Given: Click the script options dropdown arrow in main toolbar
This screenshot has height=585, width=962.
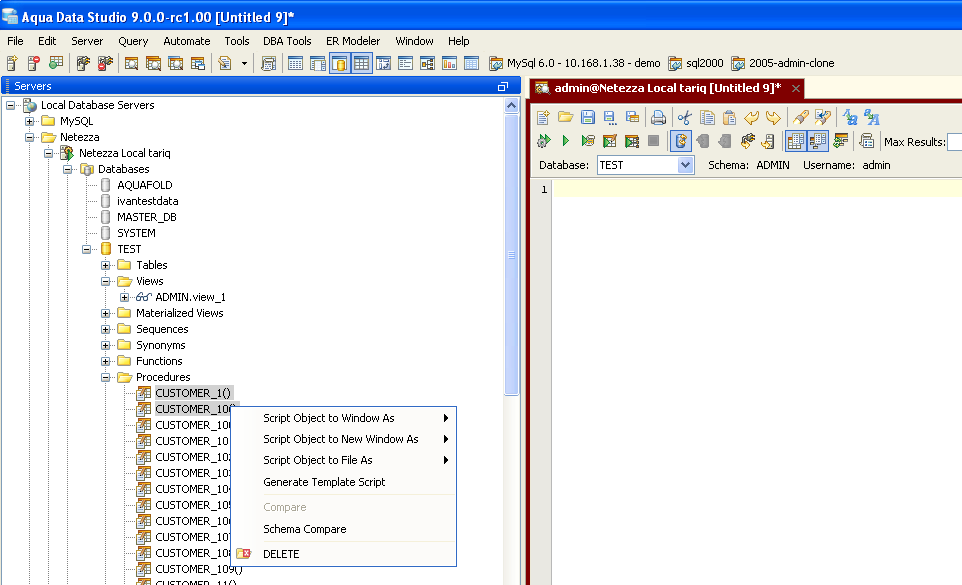Looking at the screenshot, I should click(x=244, y=63).
